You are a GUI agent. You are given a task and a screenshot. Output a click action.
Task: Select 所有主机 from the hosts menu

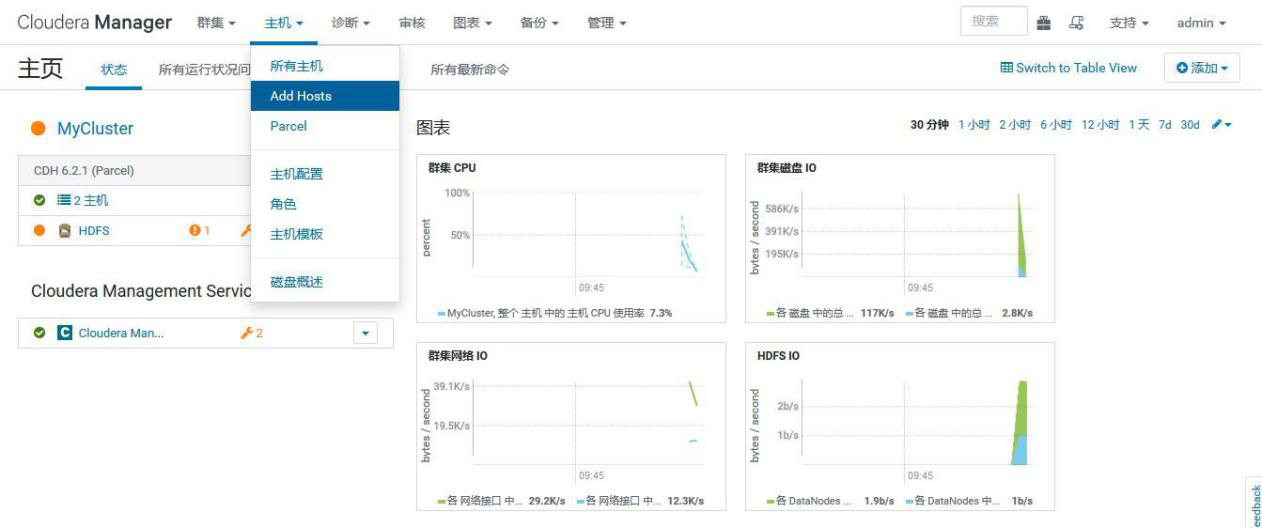[325, 66]
